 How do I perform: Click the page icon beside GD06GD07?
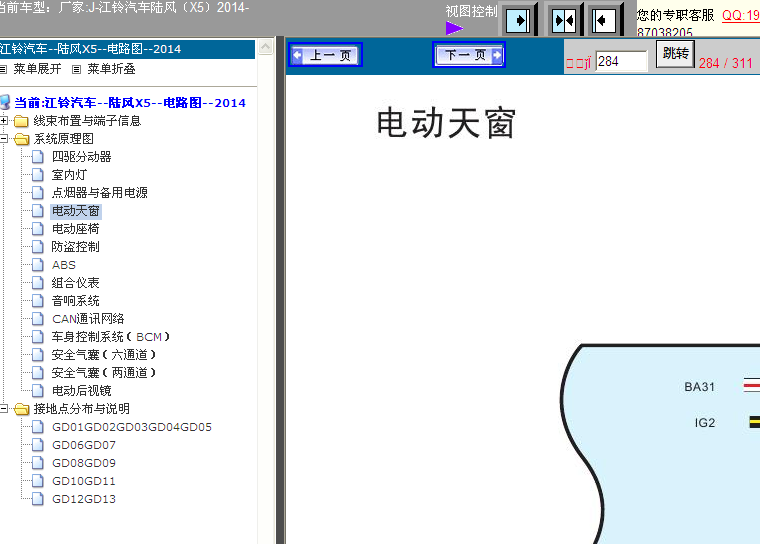[37, 445]
